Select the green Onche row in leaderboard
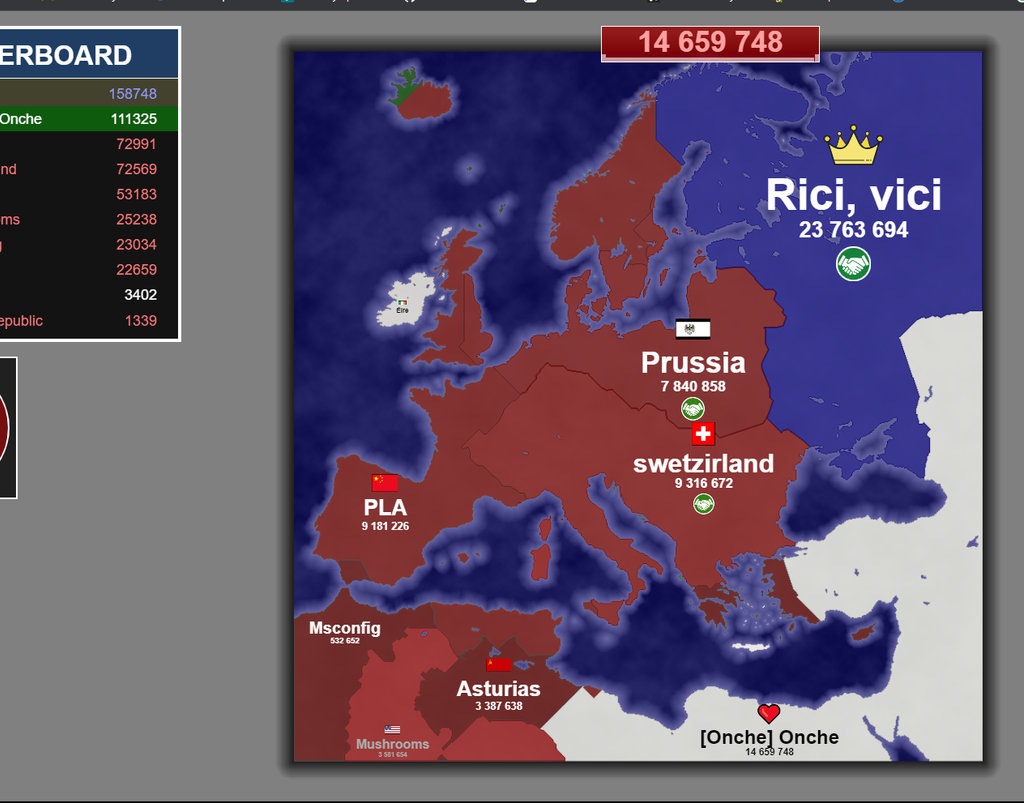This screenshot has width=1024, height=803. click(x=88, y=119)
